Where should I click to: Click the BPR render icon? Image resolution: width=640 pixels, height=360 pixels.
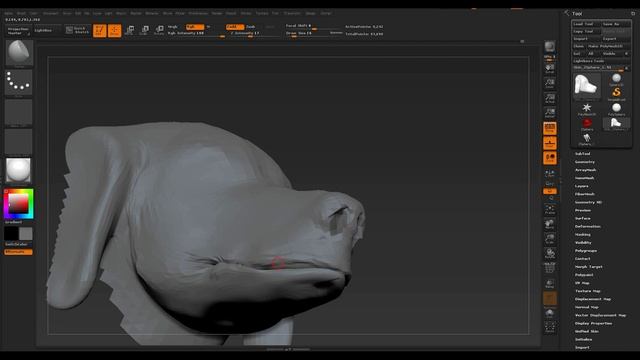click(550, 46)
